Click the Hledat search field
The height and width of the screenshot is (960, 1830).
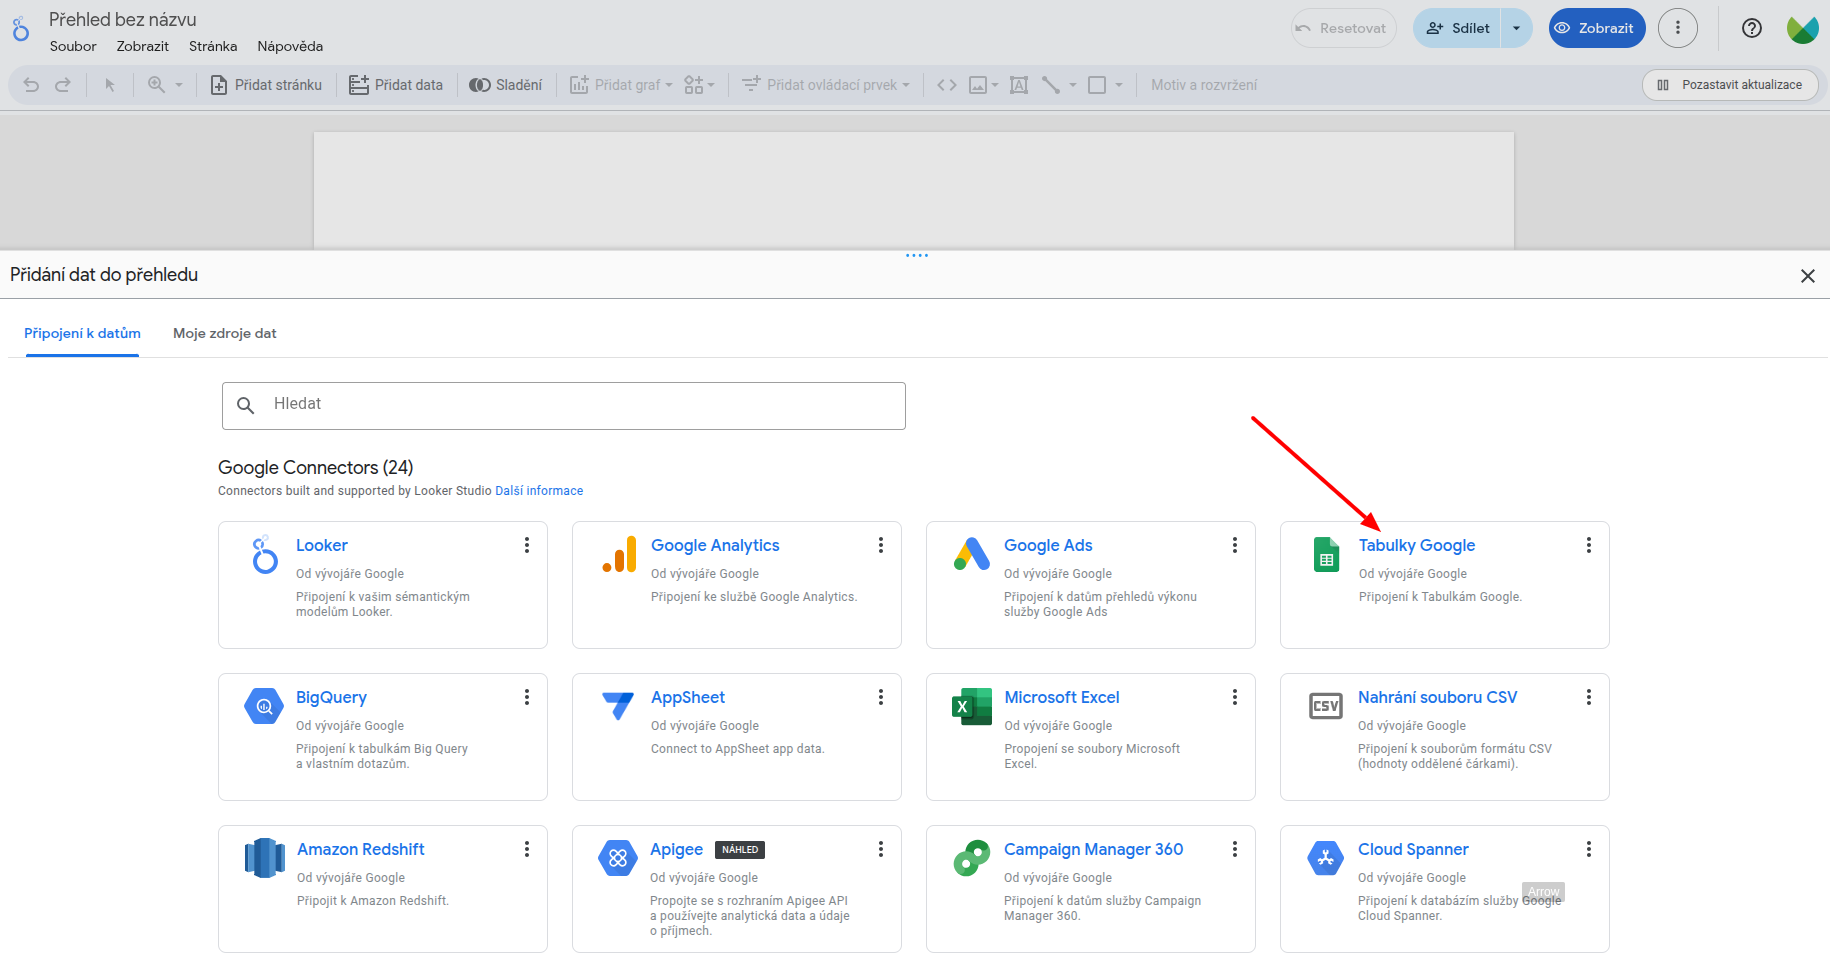click(564, 406)
